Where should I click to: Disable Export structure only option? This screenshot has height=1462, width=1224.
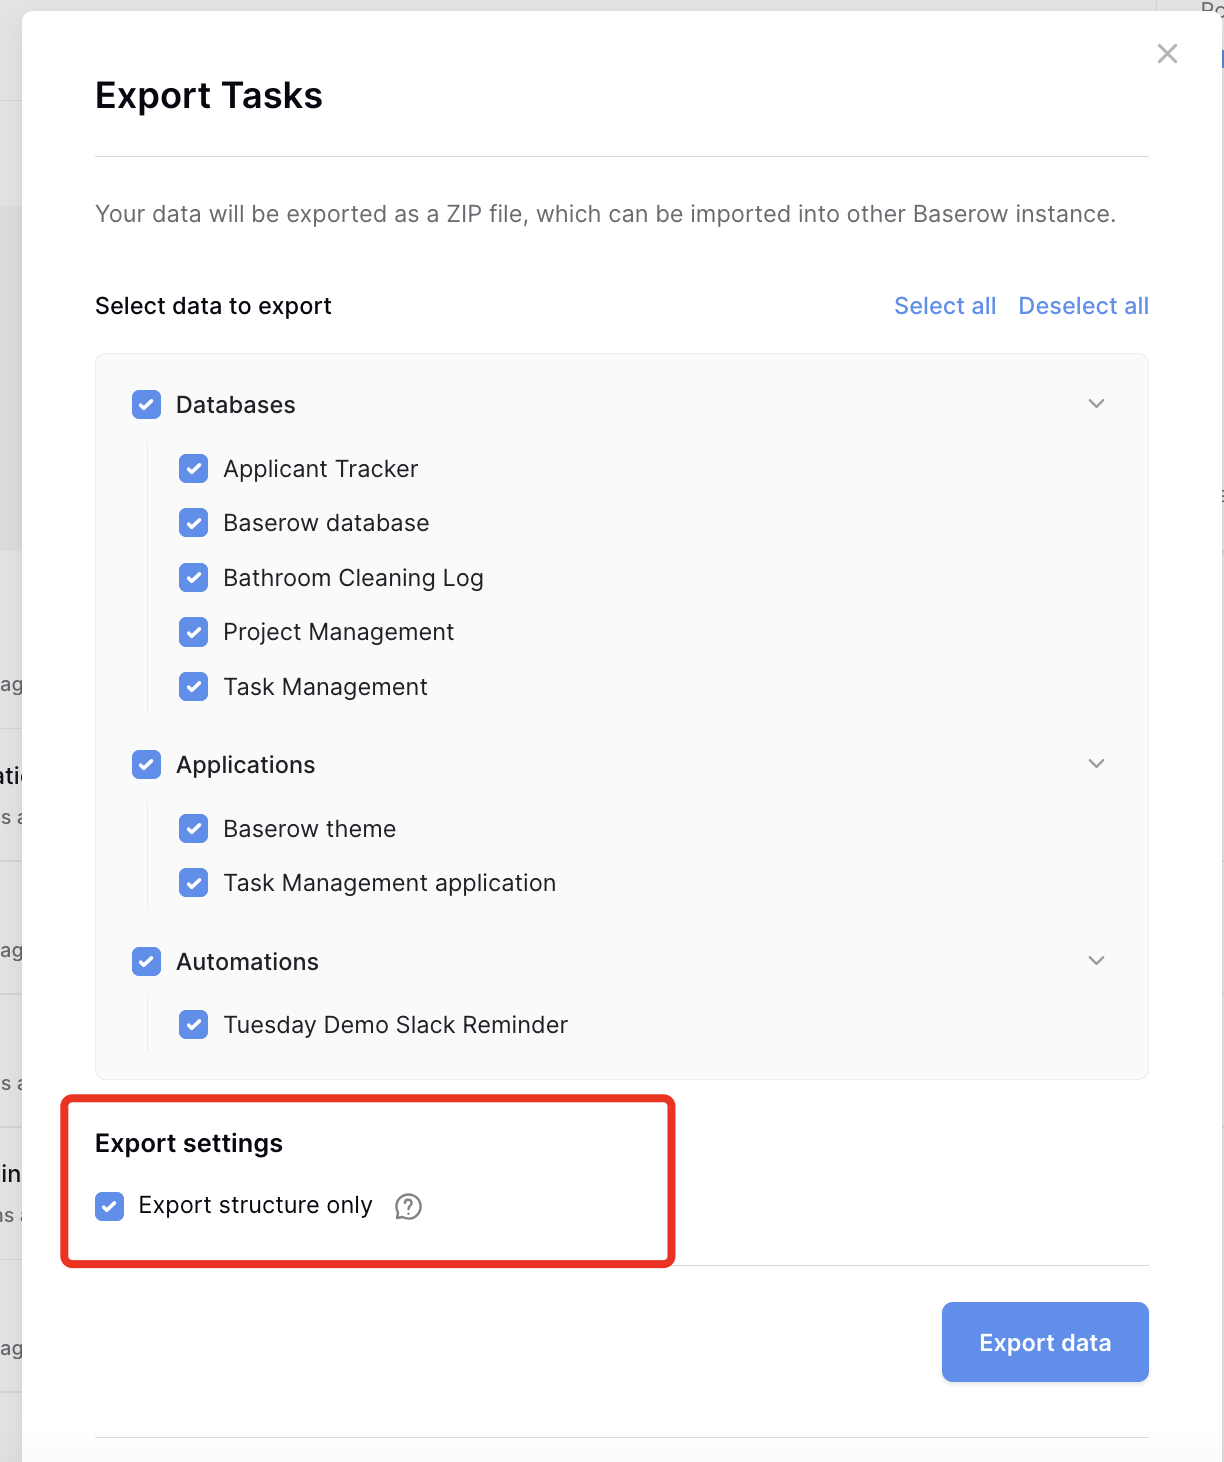(110, 1206)
